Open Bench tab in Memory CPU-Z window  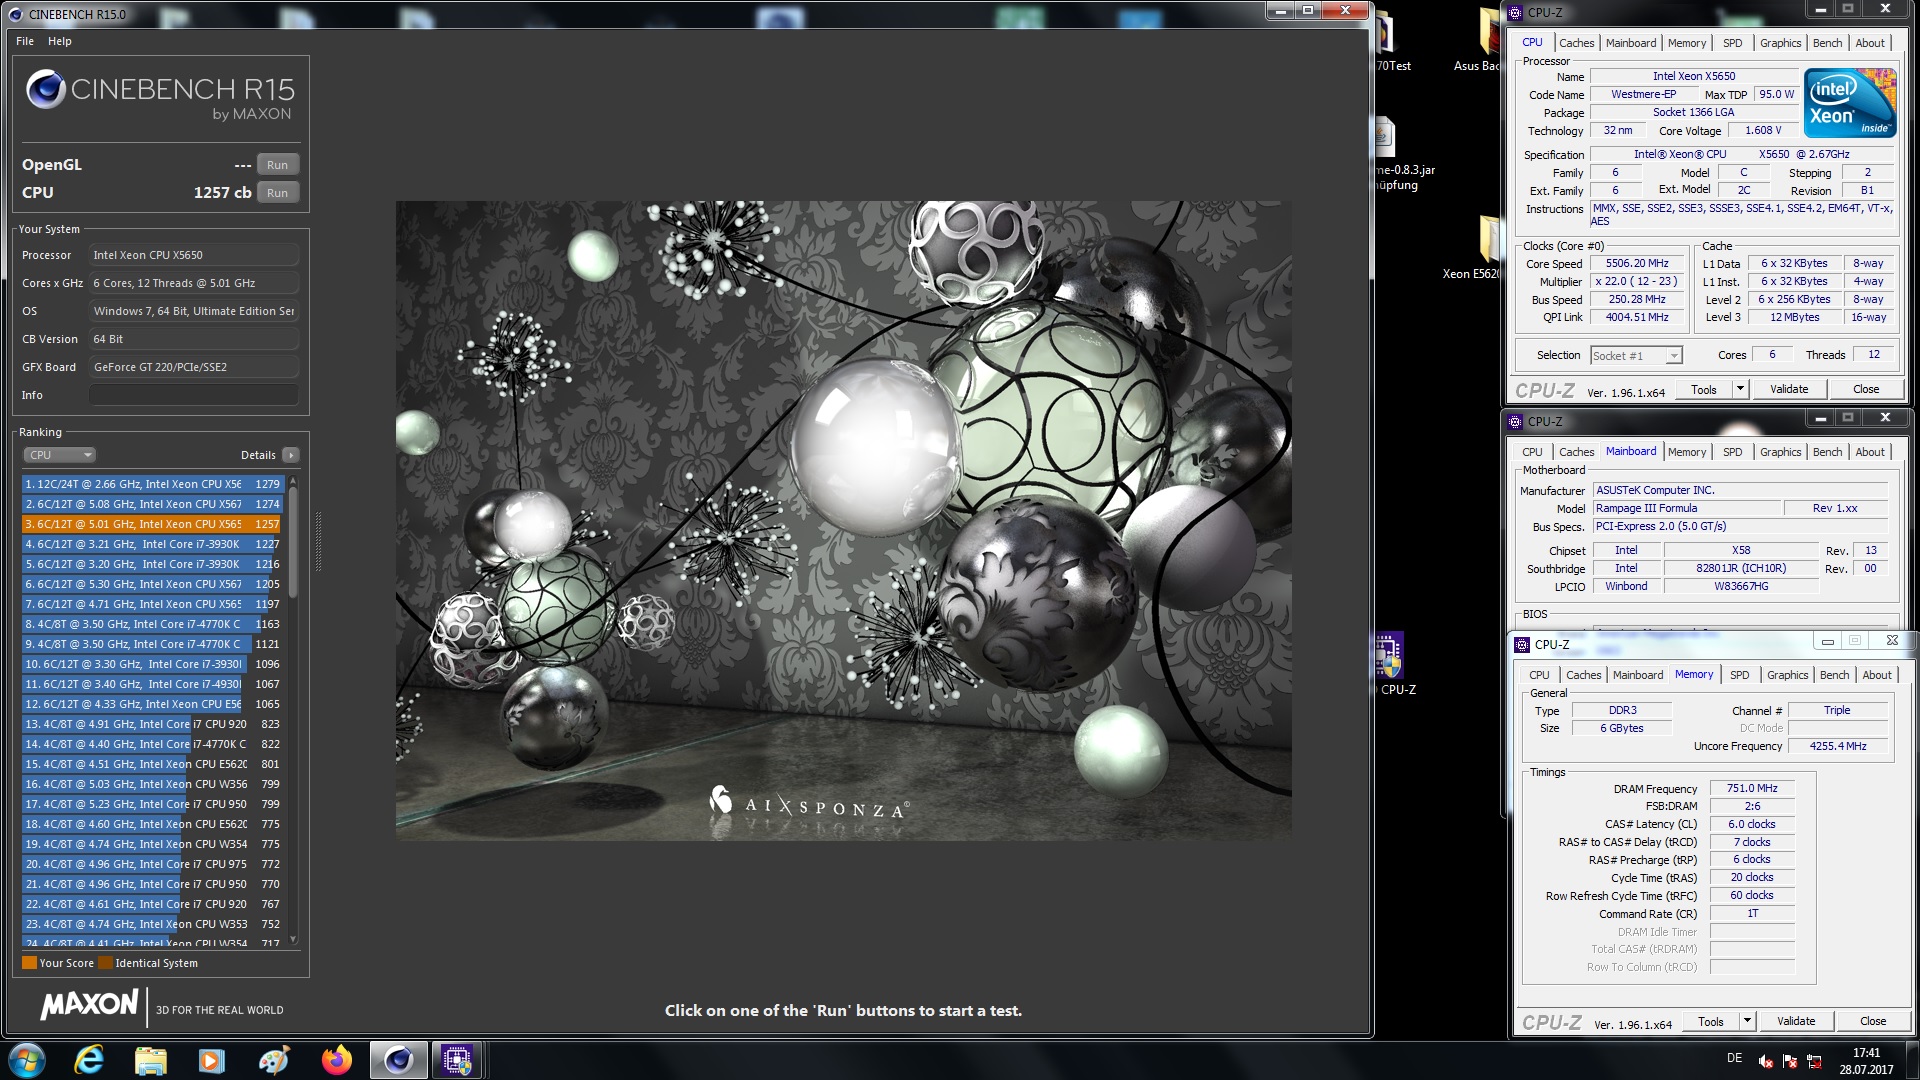[1834, 675]
